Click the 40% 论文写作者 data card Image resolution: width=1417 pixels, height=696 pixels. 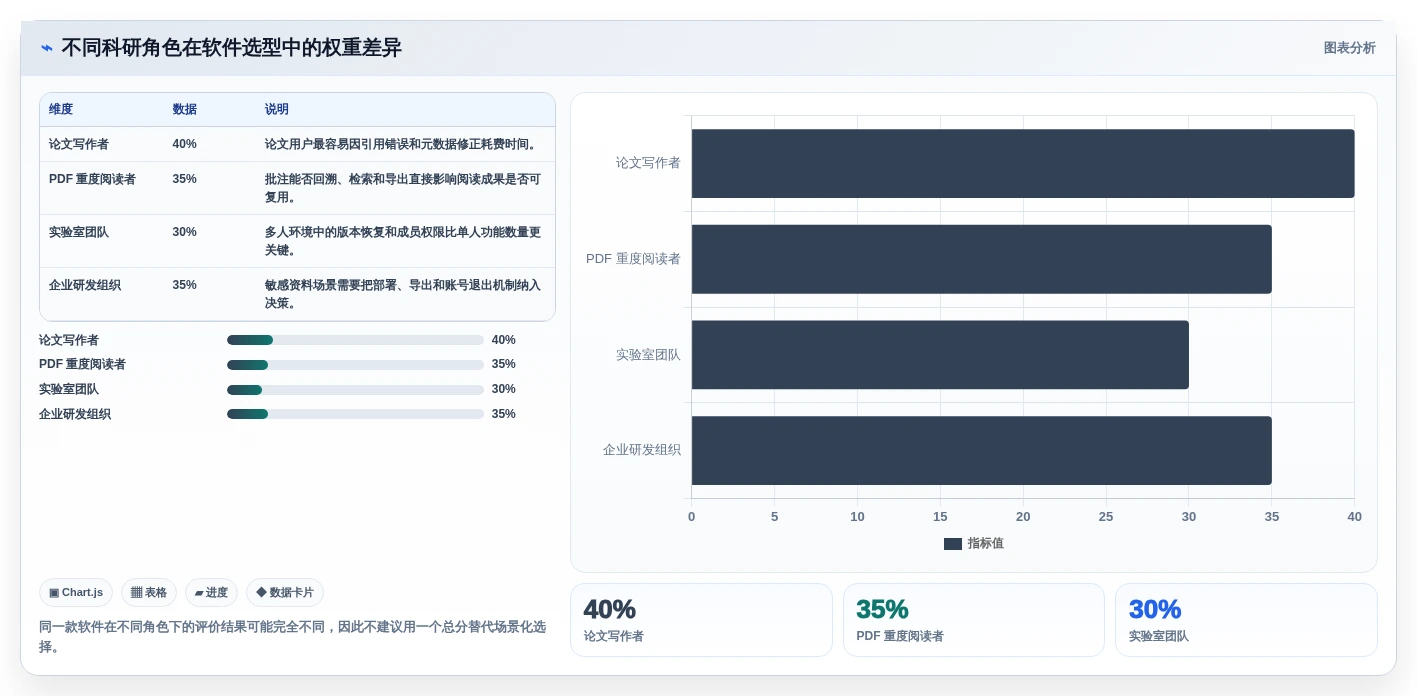click(x=701, y=620)
